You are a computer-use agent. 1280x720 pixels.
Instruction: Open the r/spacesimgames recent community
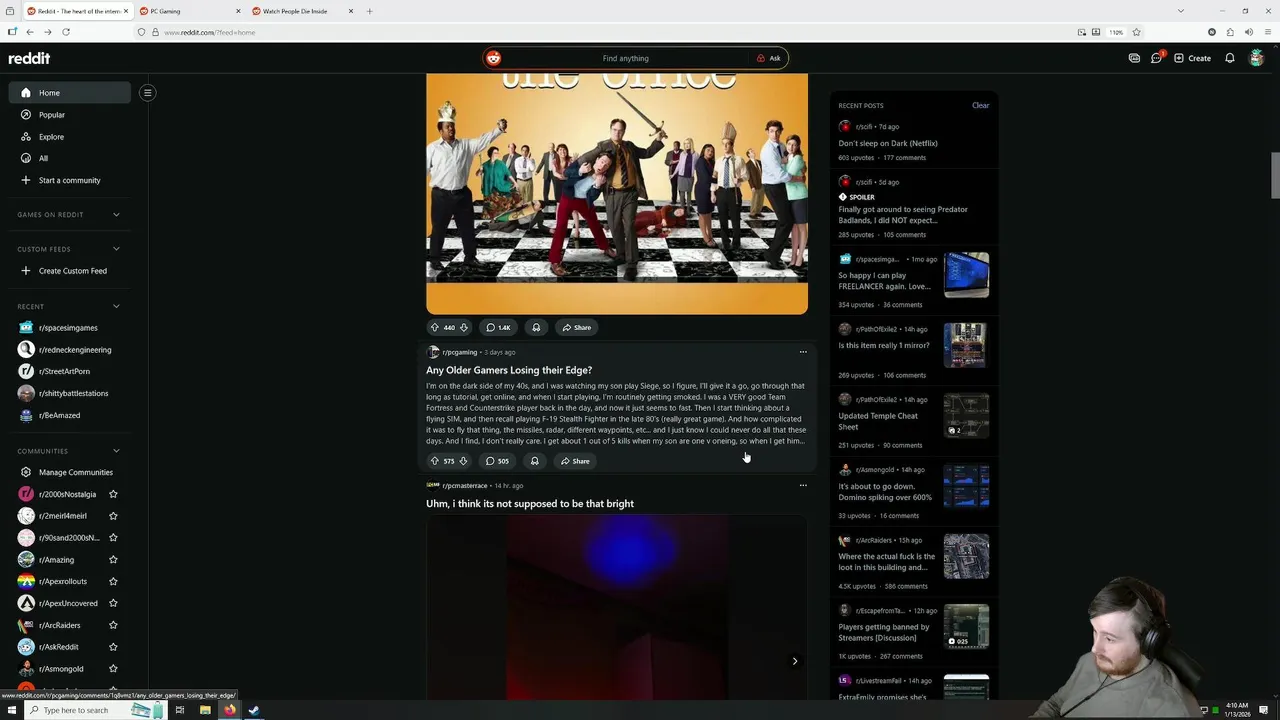point(69,328)
